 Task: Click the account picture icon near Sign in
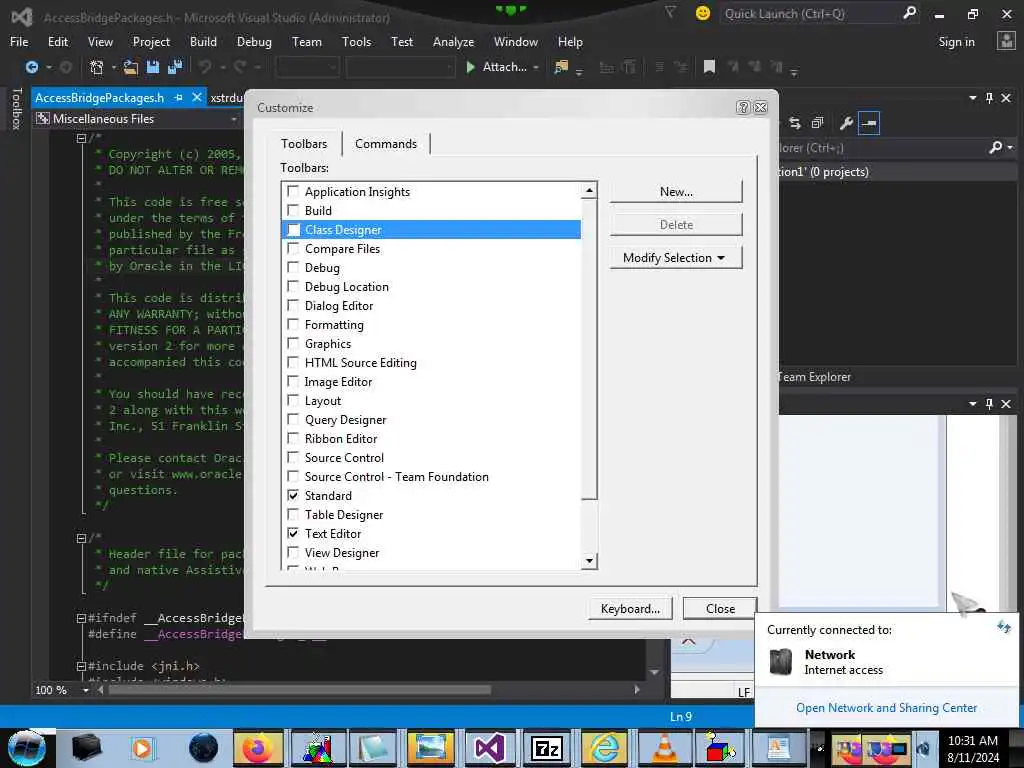tap(1006, 41)
